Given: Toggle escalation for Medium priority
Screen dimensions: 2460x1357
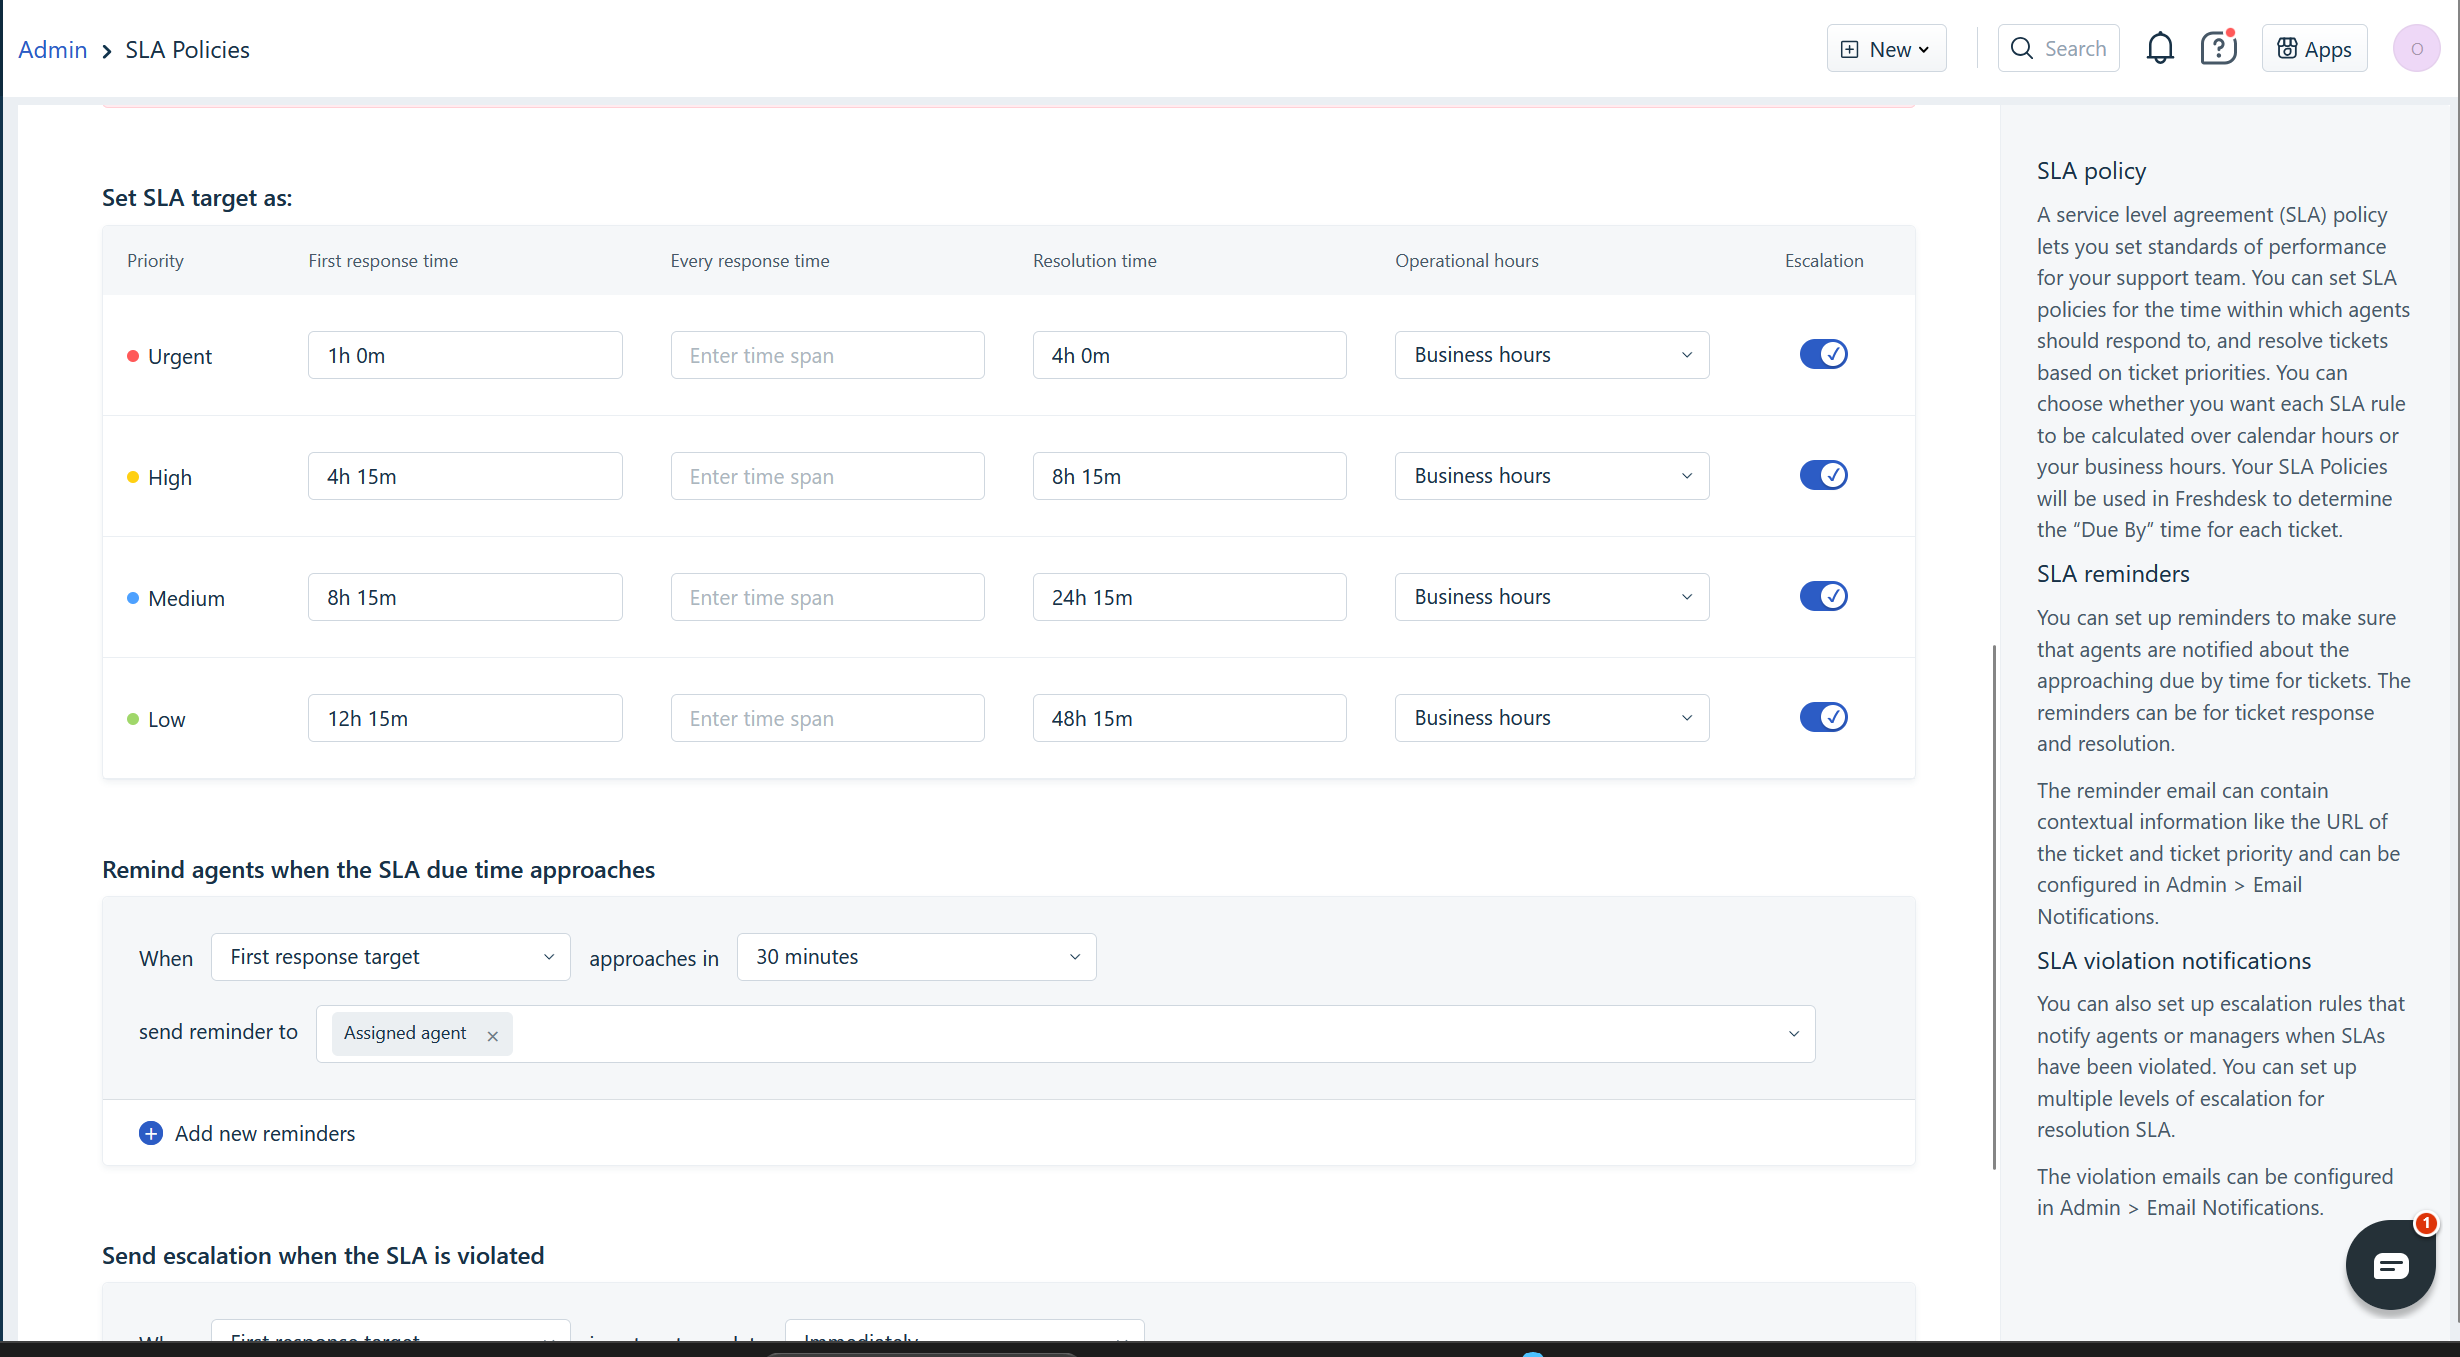Looking at the screenshot, I should [x=1823, y=596].
